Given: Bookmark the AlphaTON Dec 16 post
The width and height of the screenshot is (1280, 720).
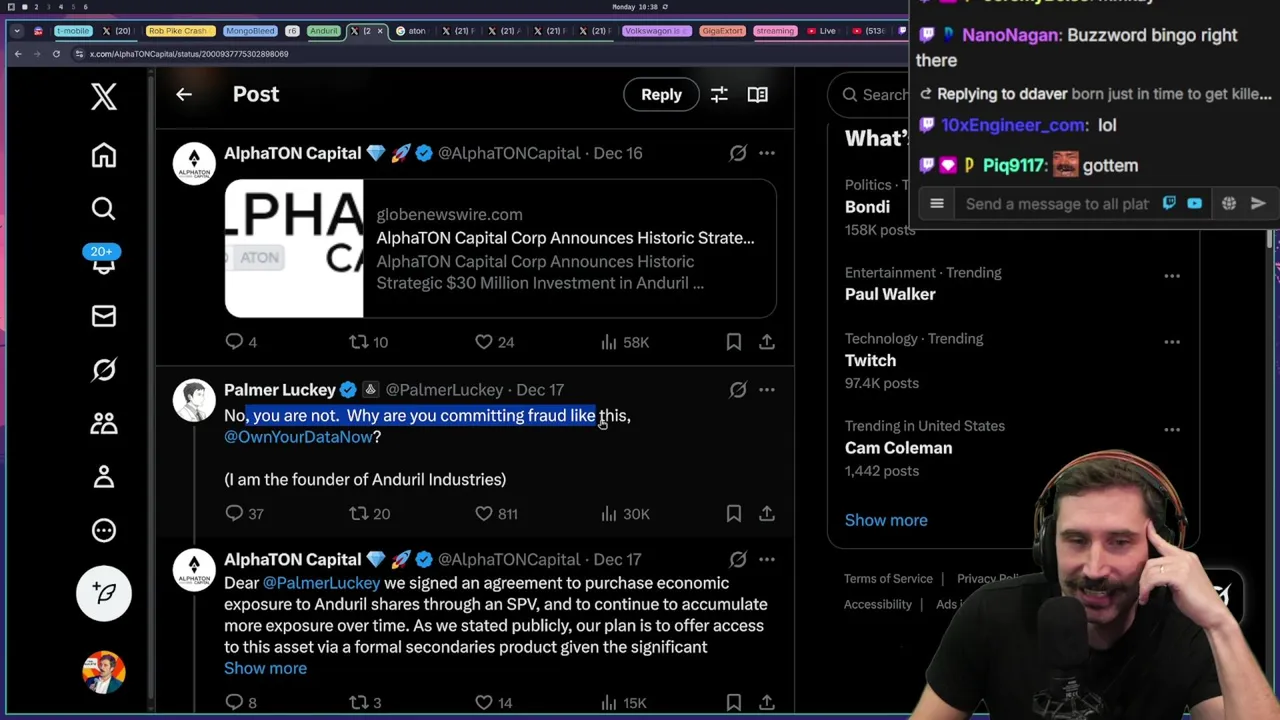Looking at the screenshot, I should click(734, 342).
